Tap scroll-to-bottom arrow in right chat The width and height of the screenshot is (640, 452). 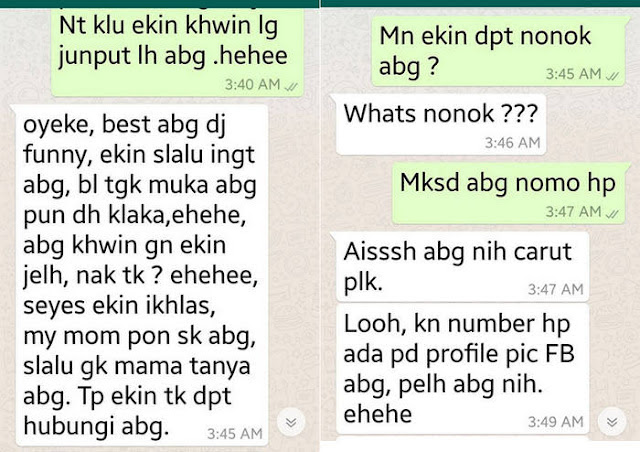[612, 422]
